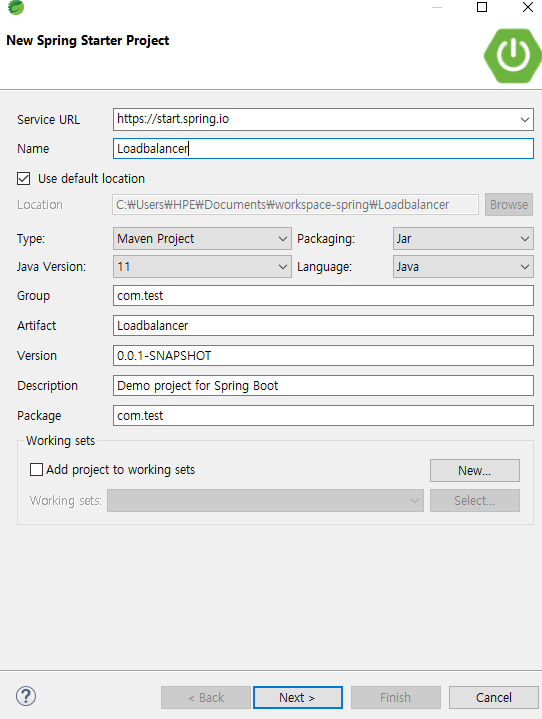
Task: Click the greyed-out Back button
Action: coord(206,697)
